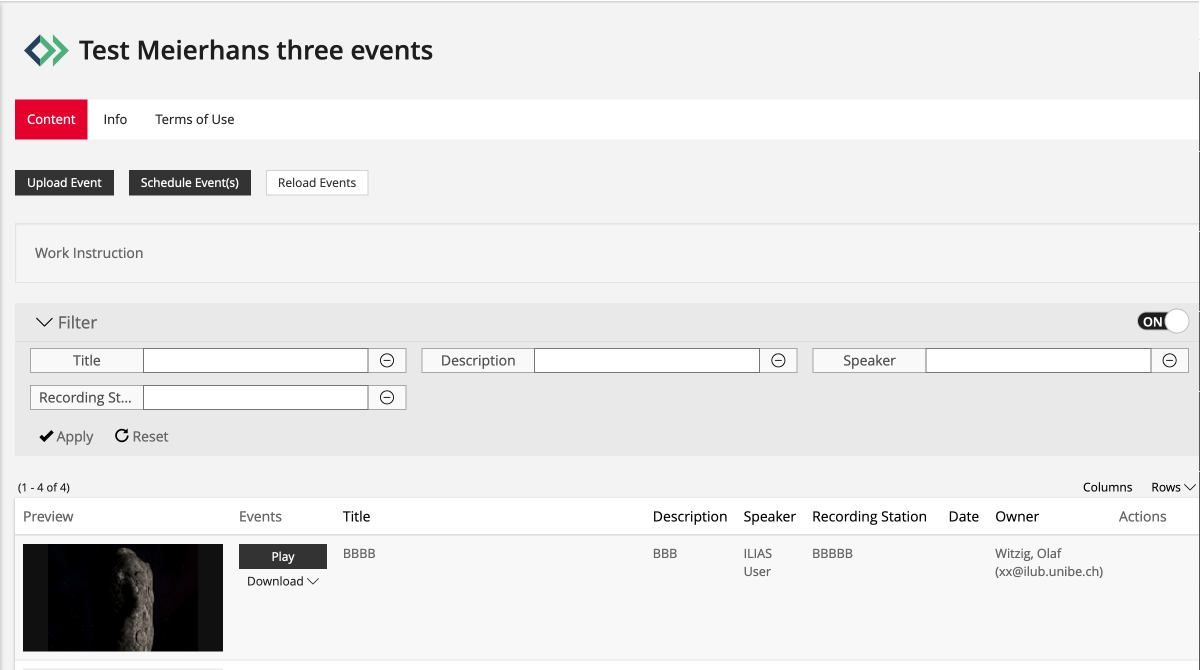Viewport: 1200px width, 670px height.
Task: Collapse the Filter section via its chevron
Action: tap(42, 321)
